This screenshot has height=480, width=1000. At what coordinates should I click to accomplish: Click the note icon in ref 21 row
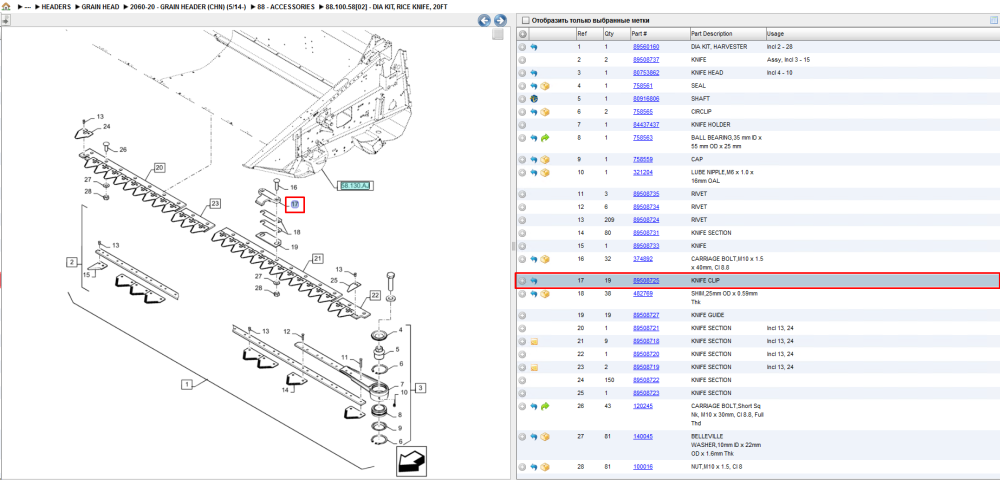click(x=534, y=341)
